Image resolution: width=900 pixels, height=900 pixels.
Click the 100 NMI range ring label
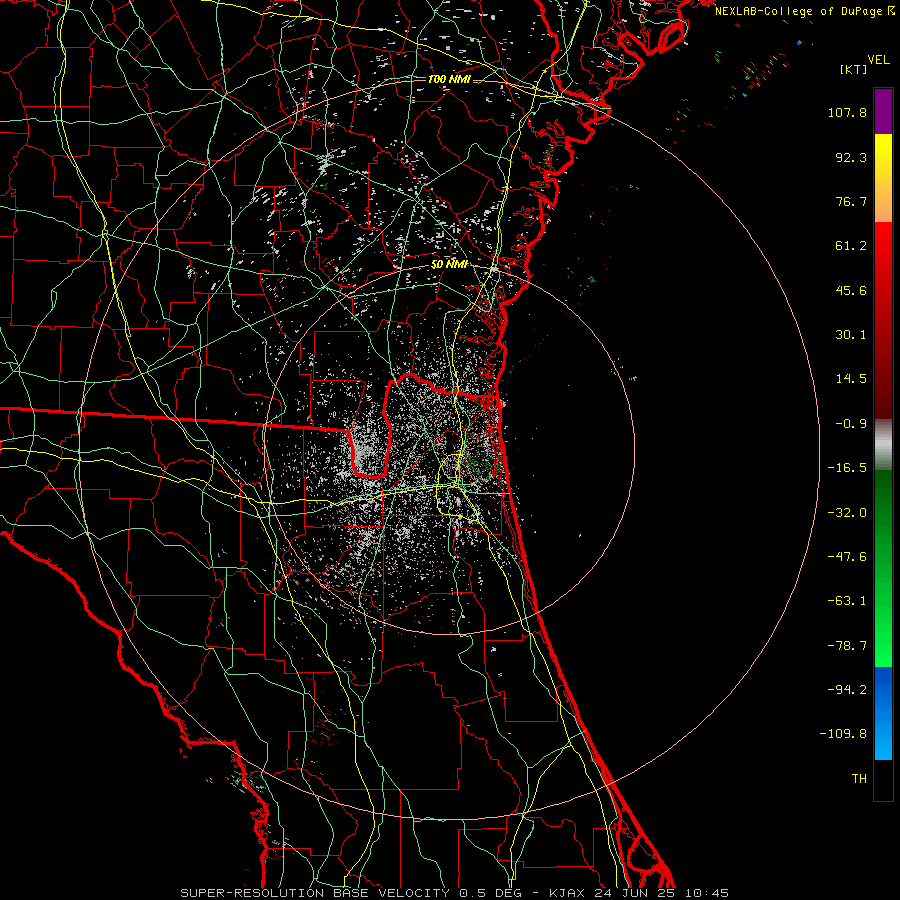click(449, 79)
